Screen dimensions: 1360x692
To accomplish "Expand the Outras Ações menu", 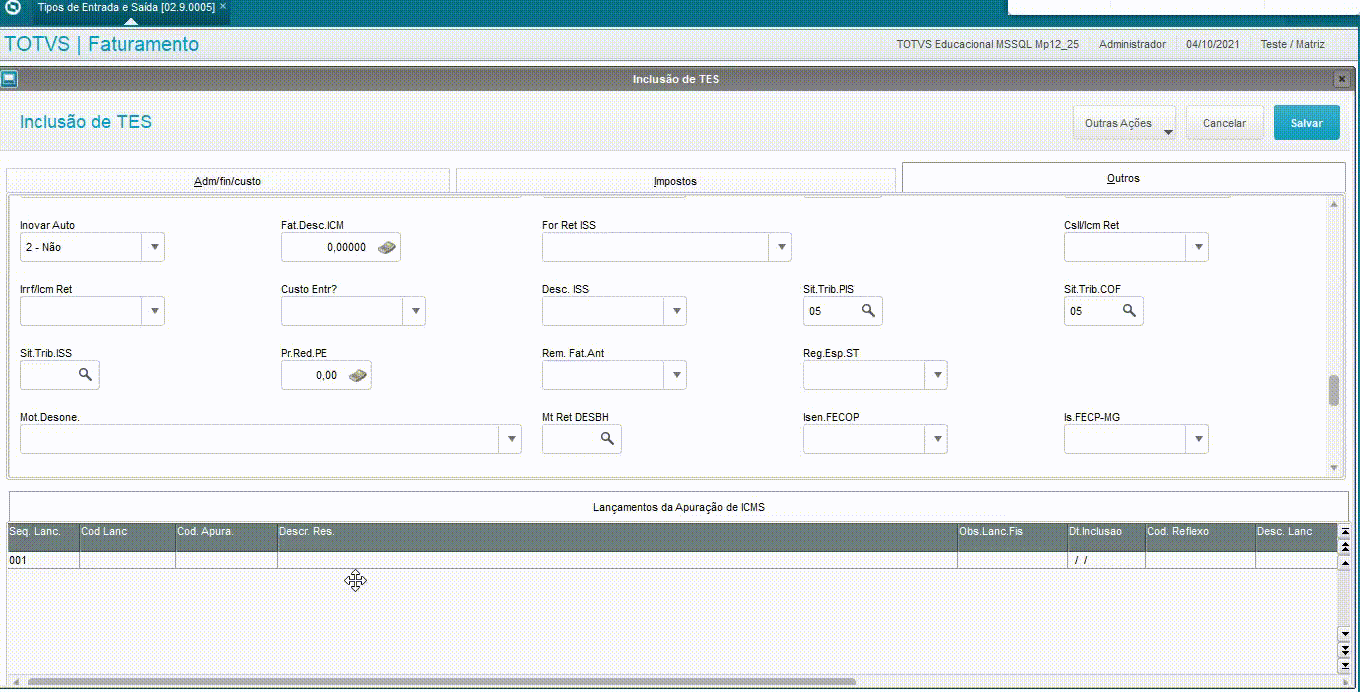I will 1124,123.
